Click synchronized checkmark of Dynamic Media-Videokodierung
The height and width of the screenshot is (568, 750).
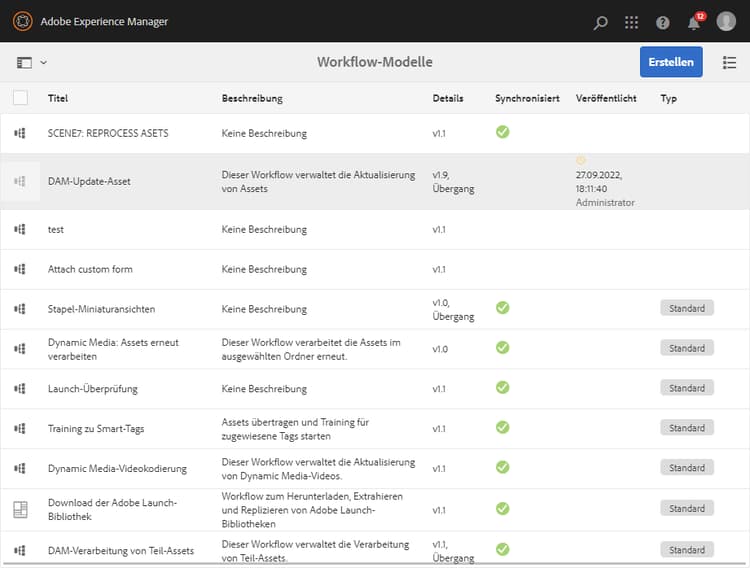pyautogui.click(x=502, y=467)
